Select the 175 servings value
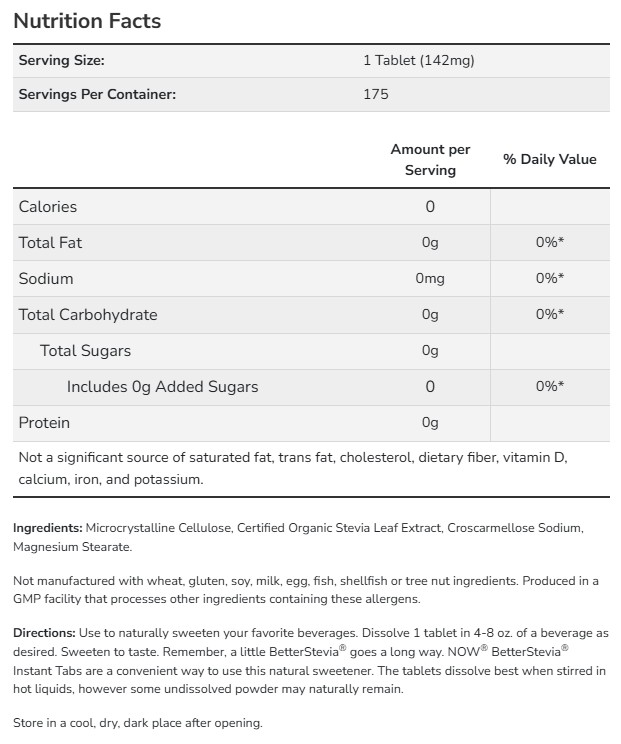This screenshot has width=621, height=744. point(376,94)
